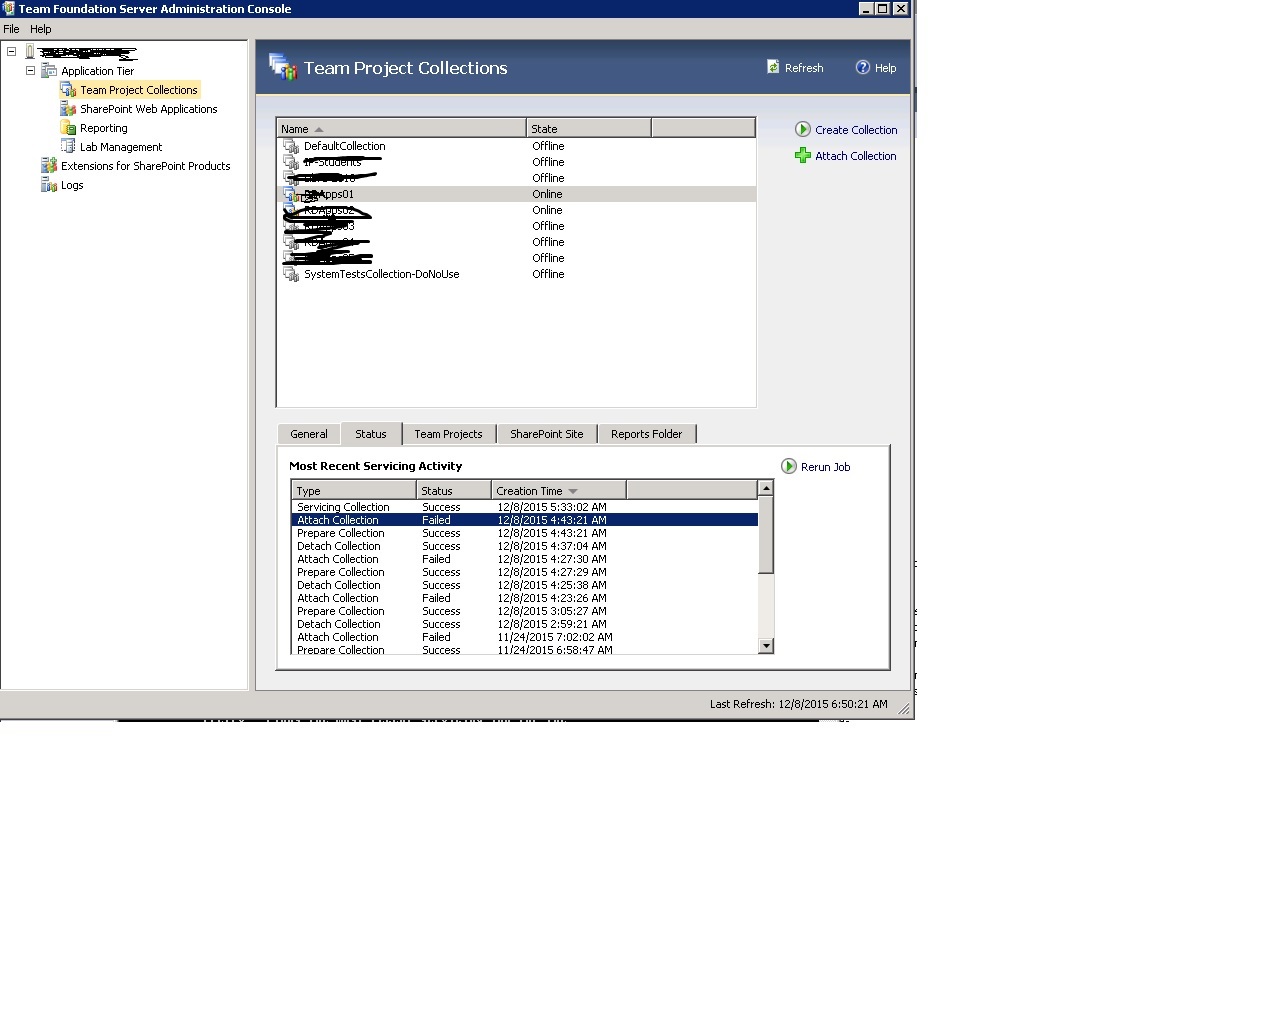The image size is (1280, 1024).
Task: Select SharePoint Web Applications in tree
Action: click(148, 109)
